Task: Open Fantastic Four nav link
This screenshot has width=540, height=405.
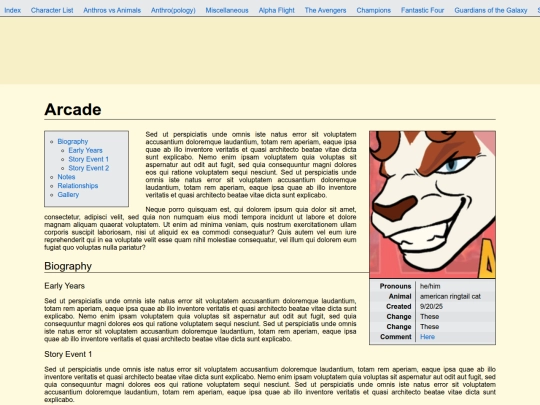Action: [423, 10]
